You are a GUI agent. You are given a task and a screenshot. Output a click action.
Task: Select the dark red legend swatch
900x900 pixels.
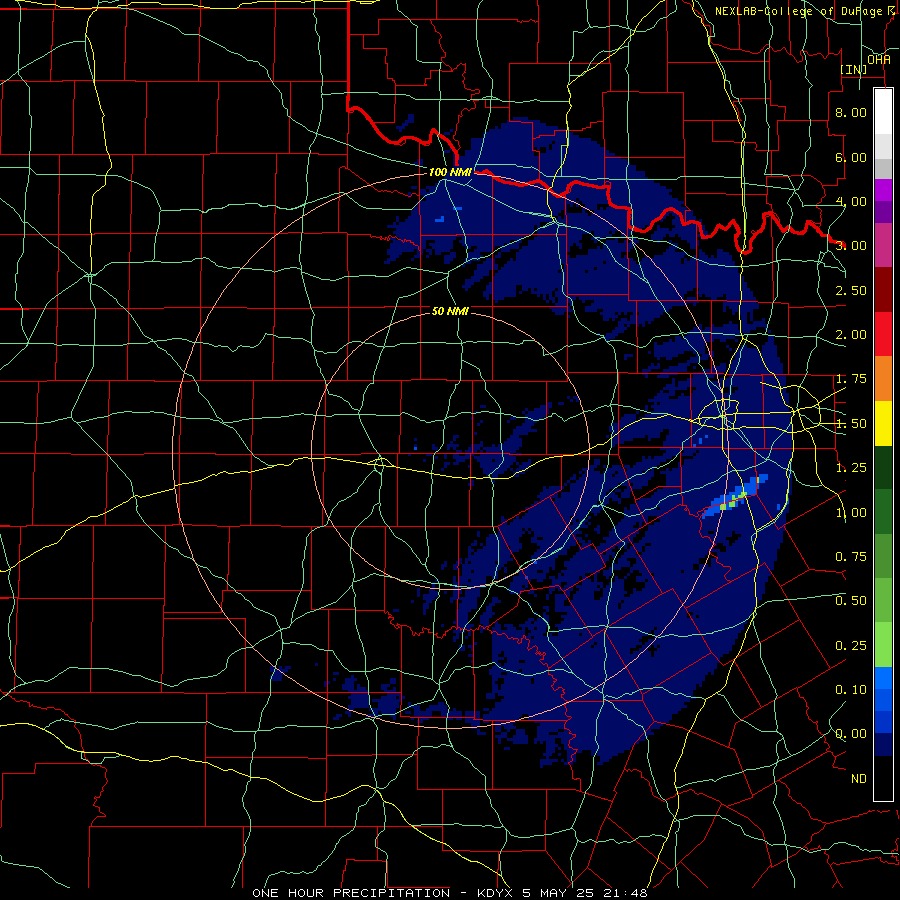pyautogui.click(x=883, y=290)
